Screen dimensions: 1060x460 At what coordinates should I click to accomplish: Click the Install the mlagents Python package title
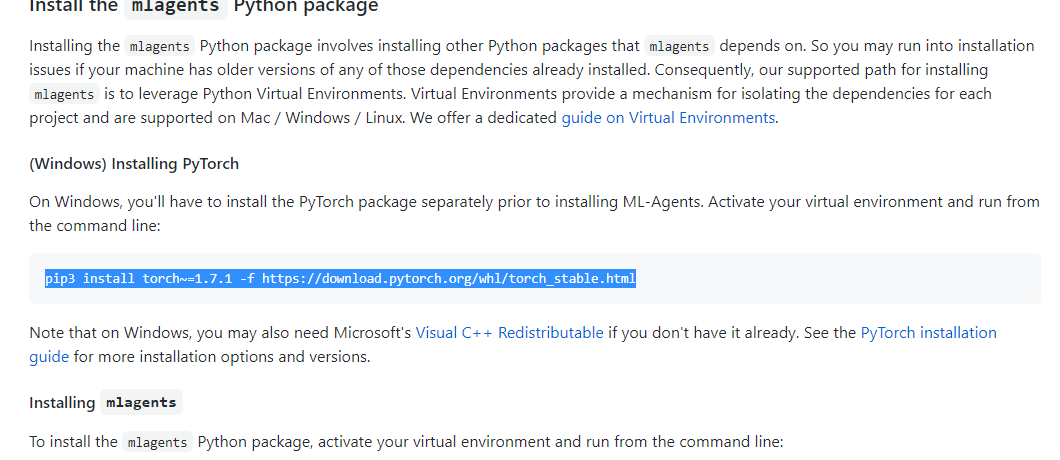click(203, 7)
